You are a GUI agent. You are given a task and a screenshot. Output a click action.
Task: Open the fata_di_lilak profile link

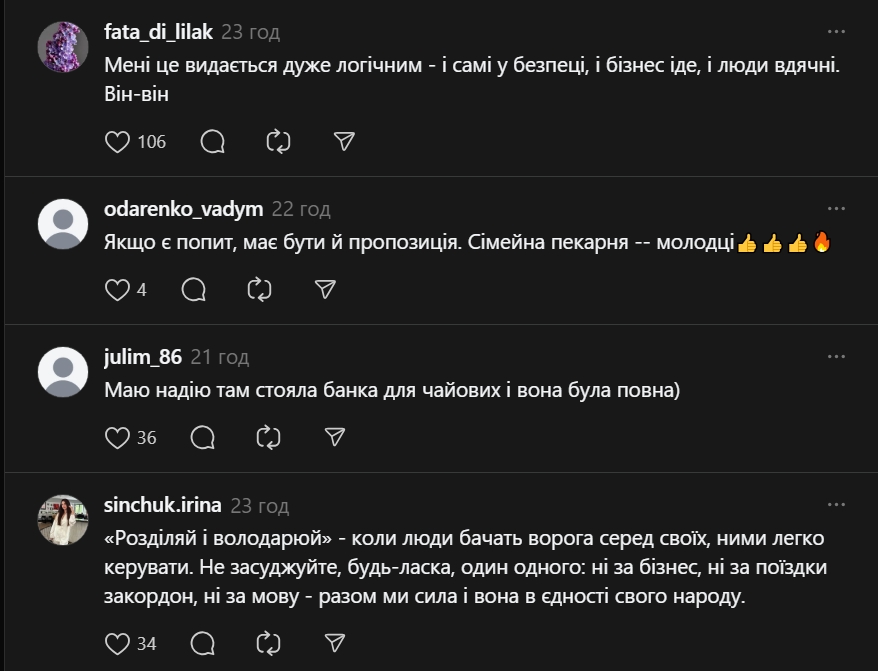158,32
